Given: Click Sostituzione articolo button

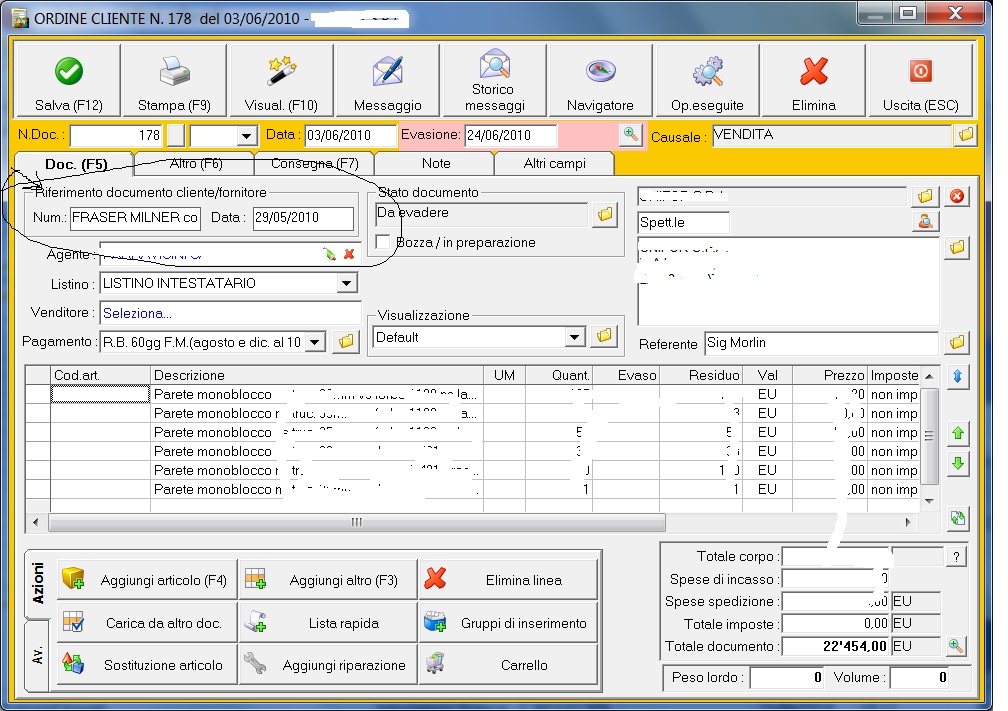Looking at the screenshot, I should (x=147, y=665).
